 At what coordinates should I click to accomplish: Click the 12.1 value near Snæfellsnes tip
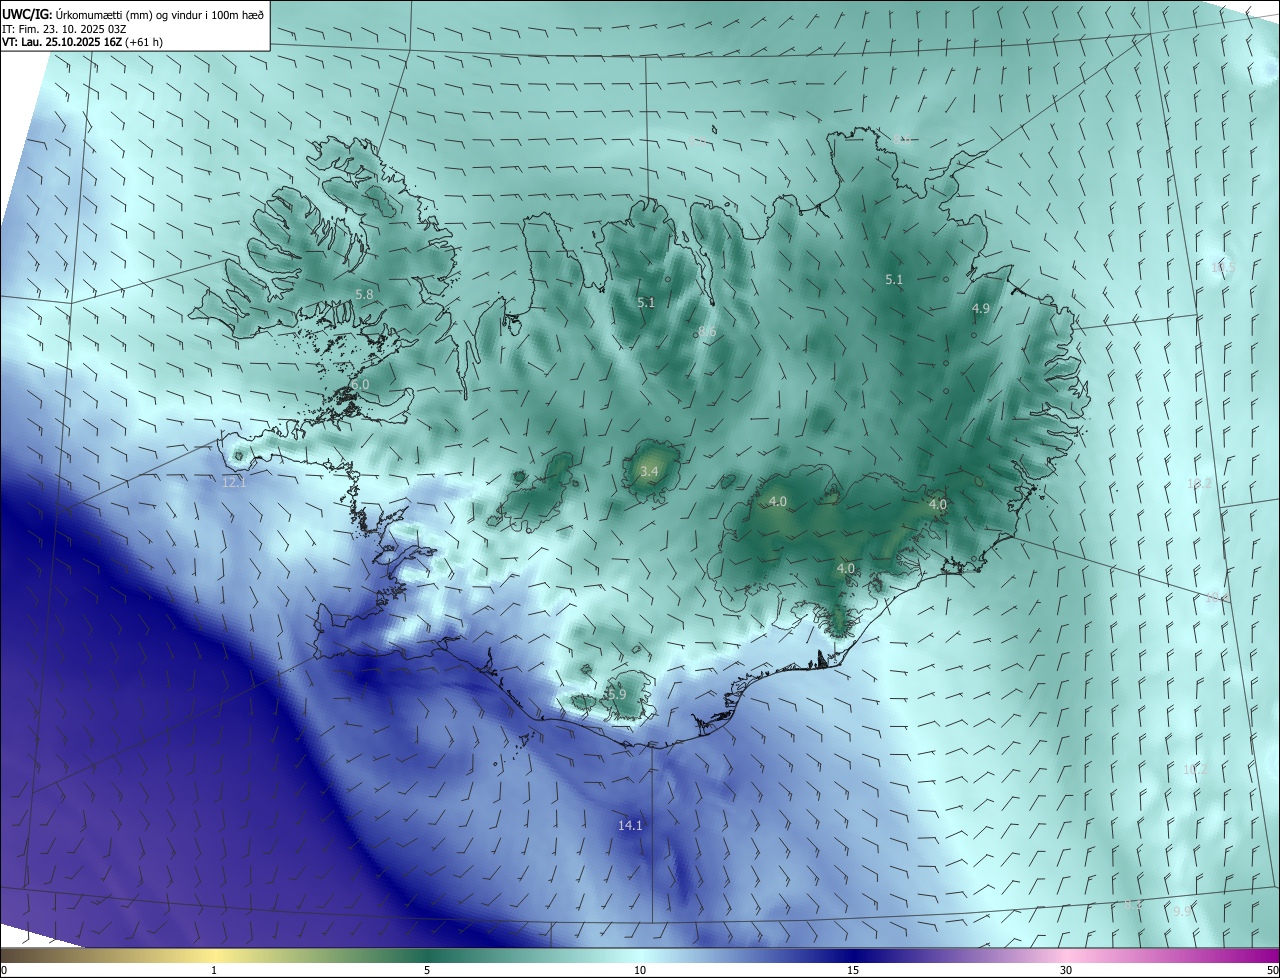(x=234, y=482)
